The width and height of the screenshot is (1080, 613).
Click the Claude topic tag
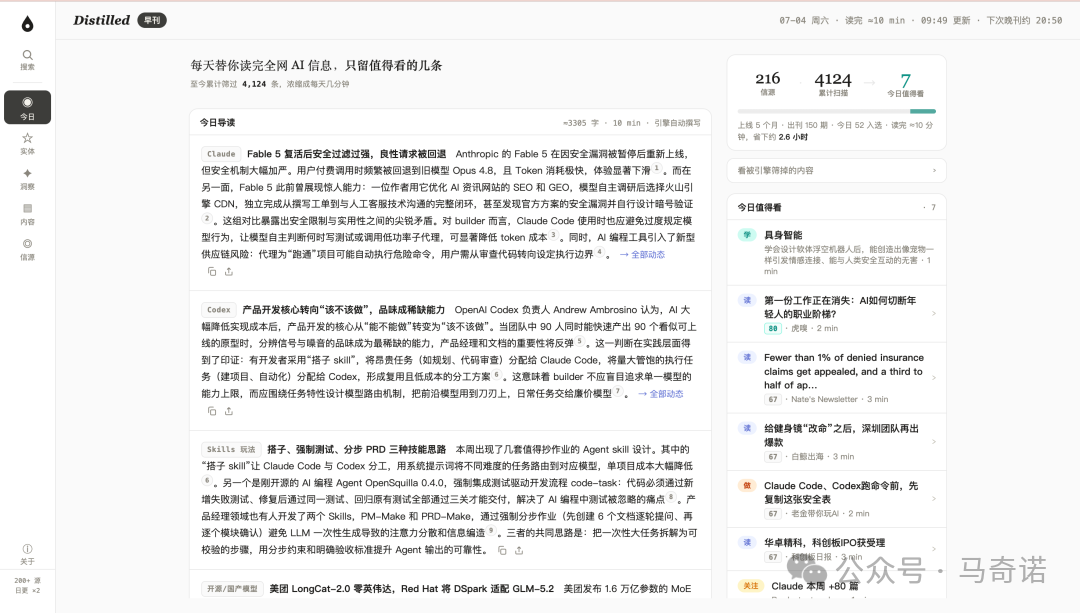pyautogui.click(x=221, y=154)
